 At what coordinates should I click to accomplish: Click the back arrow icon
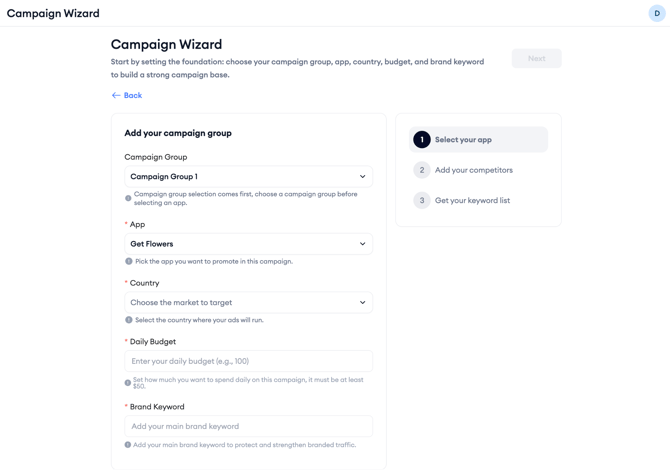pyautogui.click(x=116, y=96)
